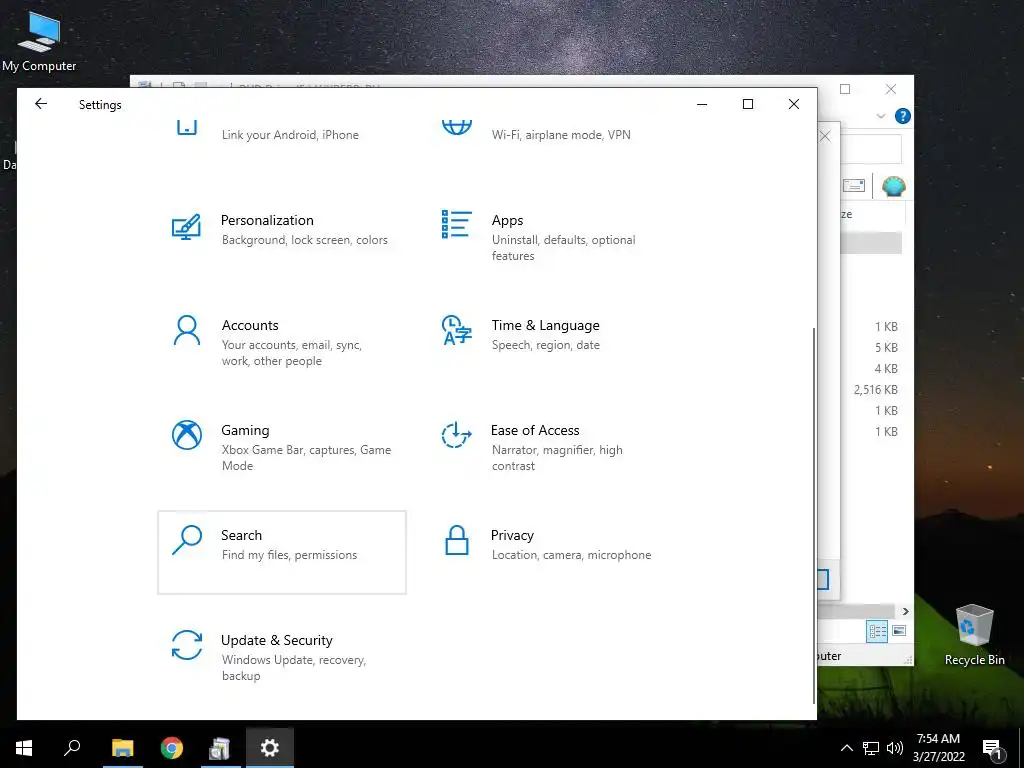Click the Apps list icon
Viewport: 1024px width, 768px height.
[456, 224]
